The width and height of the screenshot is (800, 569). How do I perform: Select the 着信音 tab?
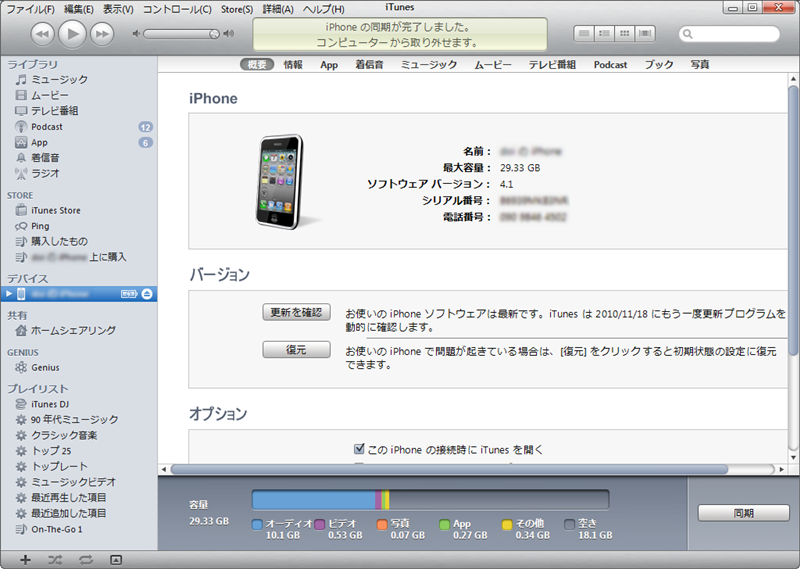pyautogui.click(x=369, y=65)
